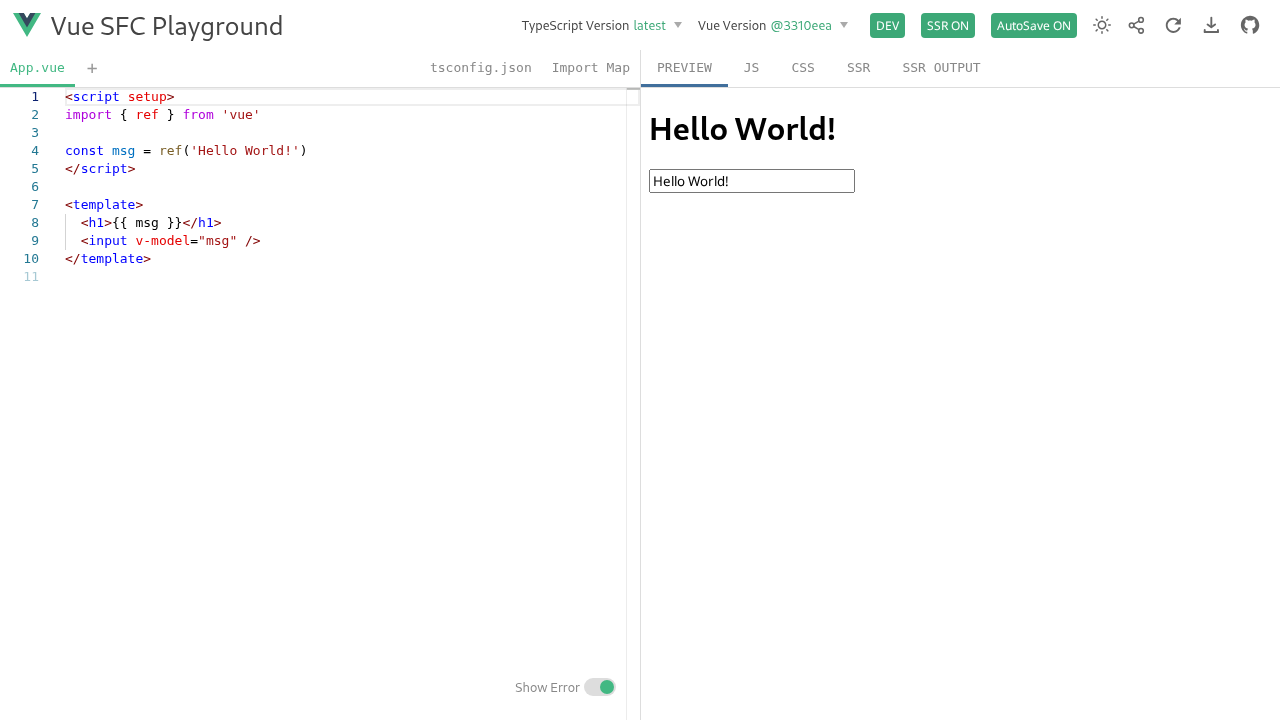The height and width of the screenshot is (720, 1280).
Task: Switch to the SSR tab
Action: pos(858,68)
